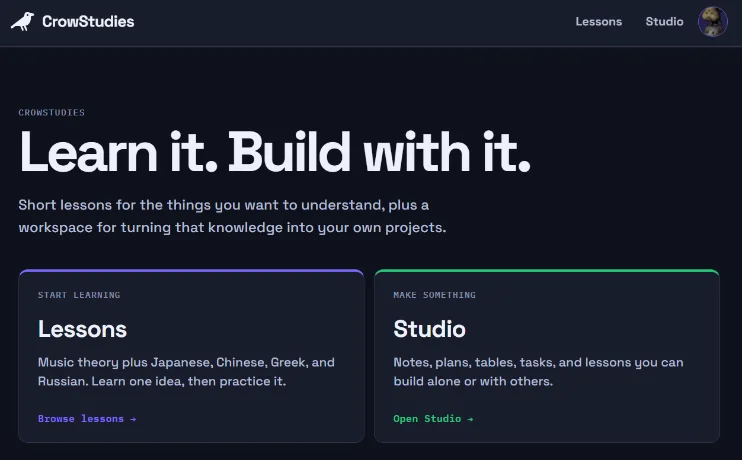
Task: Open the user profile avatar
Action: (713, 21)
